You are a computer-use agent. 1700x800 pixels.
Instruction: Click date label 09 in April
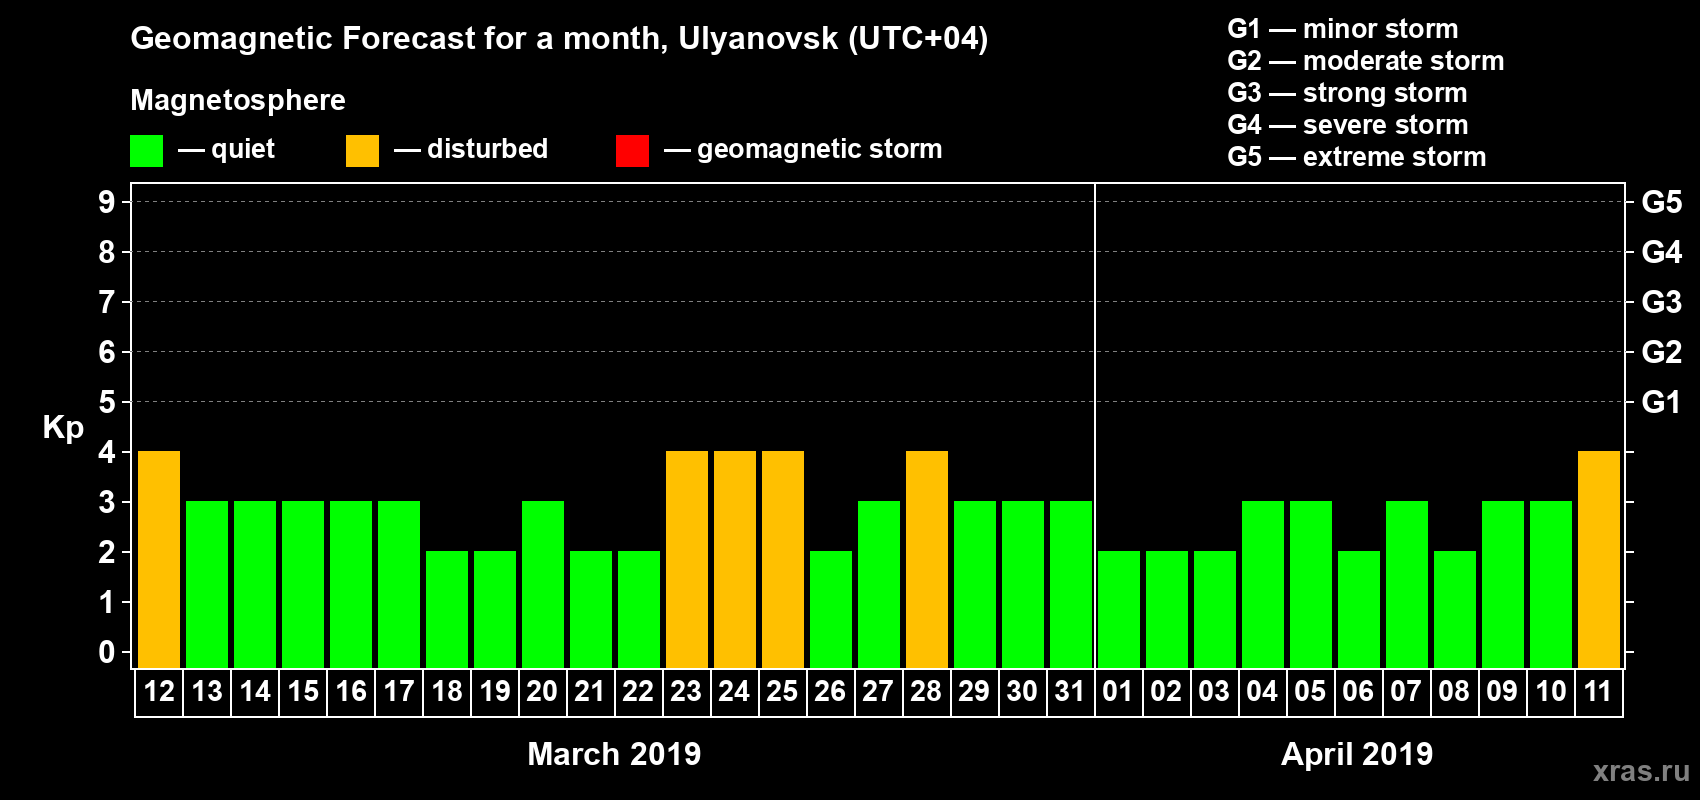click(x=1502, y=692)
